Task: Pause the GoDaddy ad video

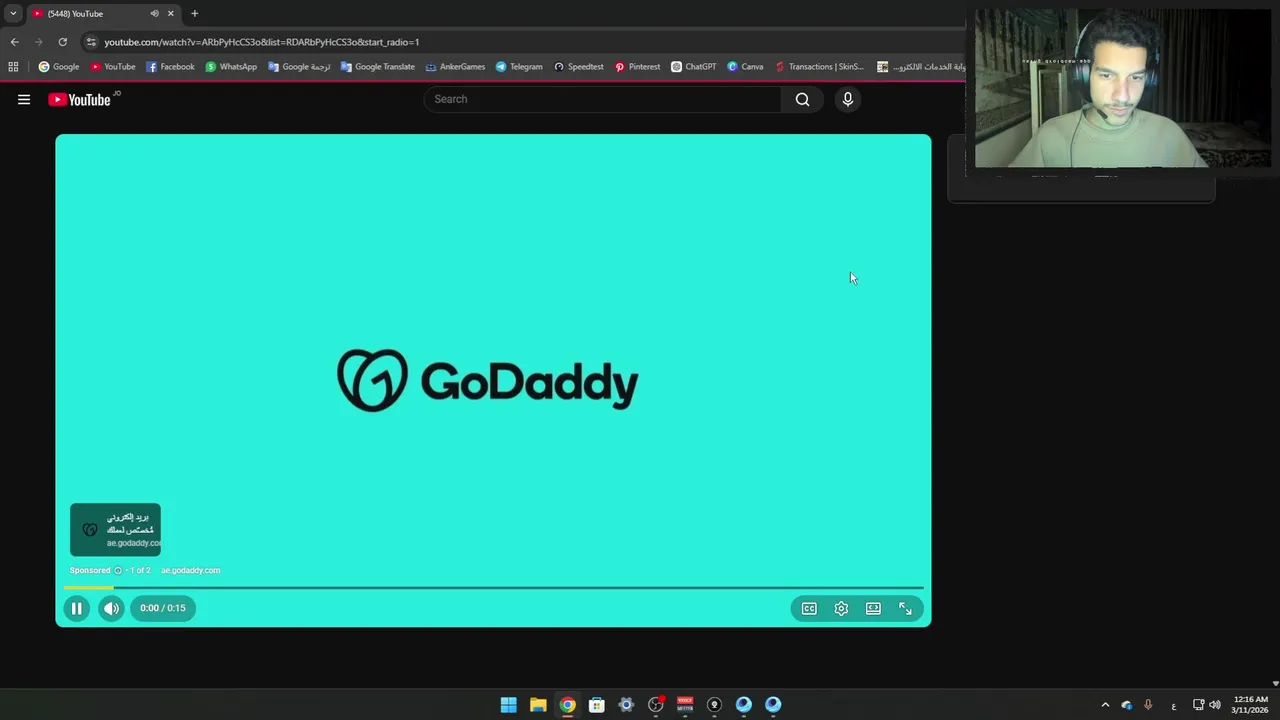Action: click(x=76, y=608)
